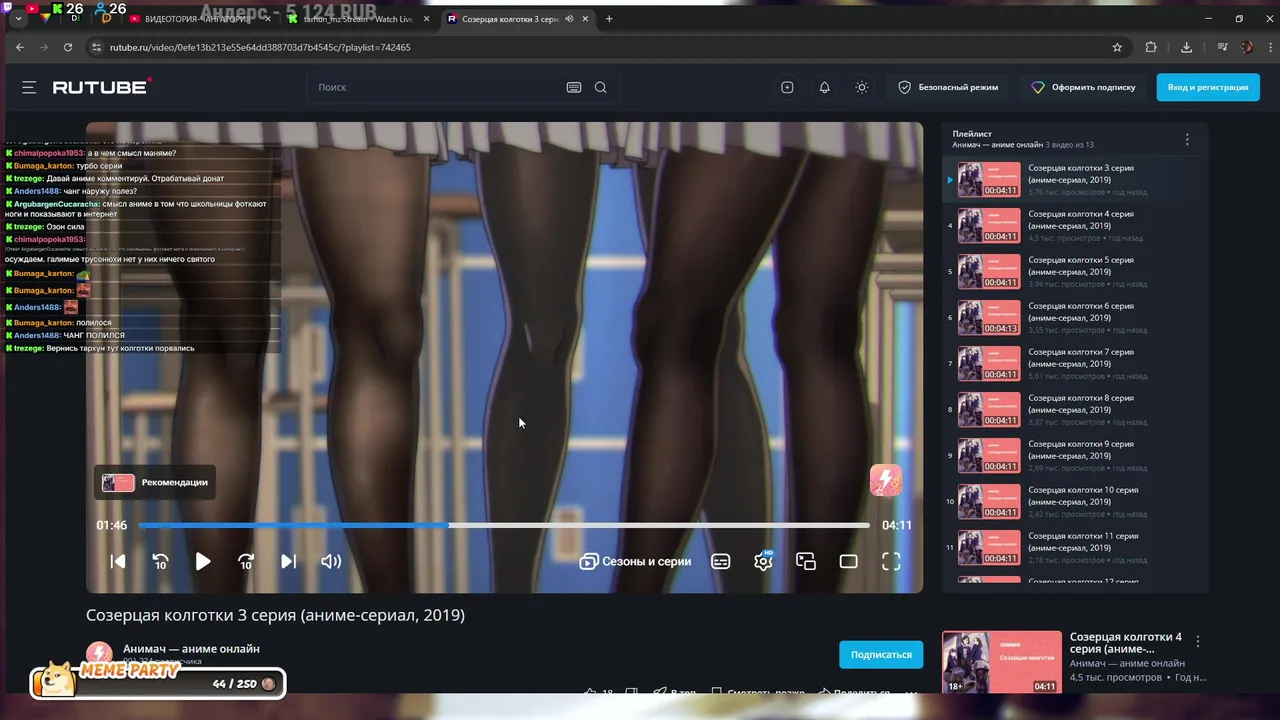Click the Анимач channel logo in player

coord(886,480)
